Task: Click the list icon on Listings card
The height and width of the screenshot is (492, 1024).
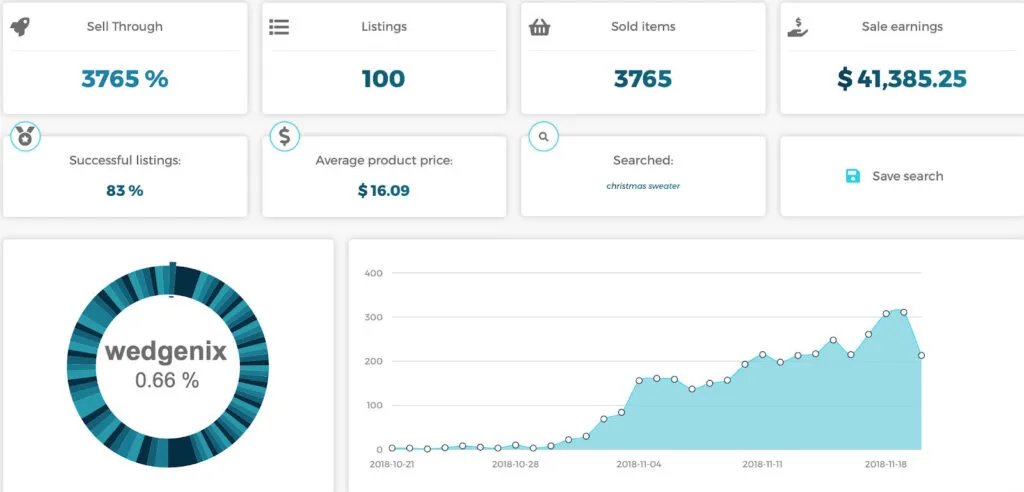Action: (x=279, y=27)
